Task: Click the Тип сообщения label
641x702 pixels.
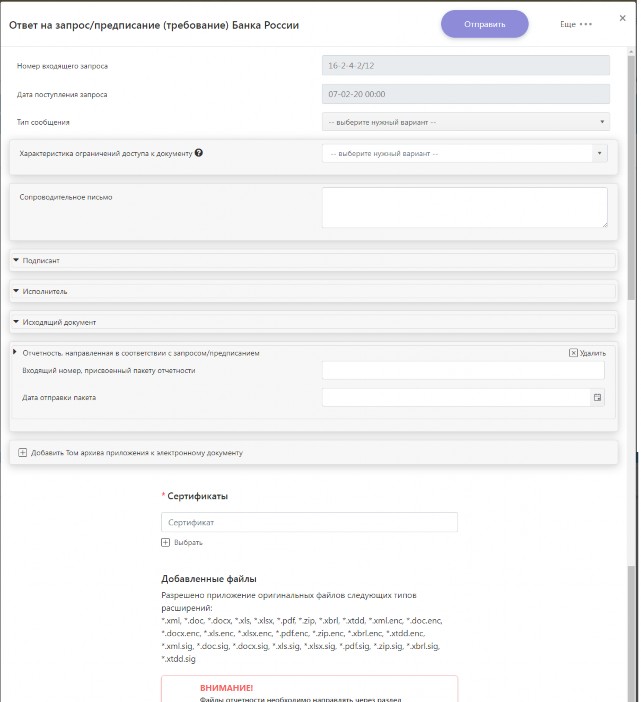Action: [43, 122]
